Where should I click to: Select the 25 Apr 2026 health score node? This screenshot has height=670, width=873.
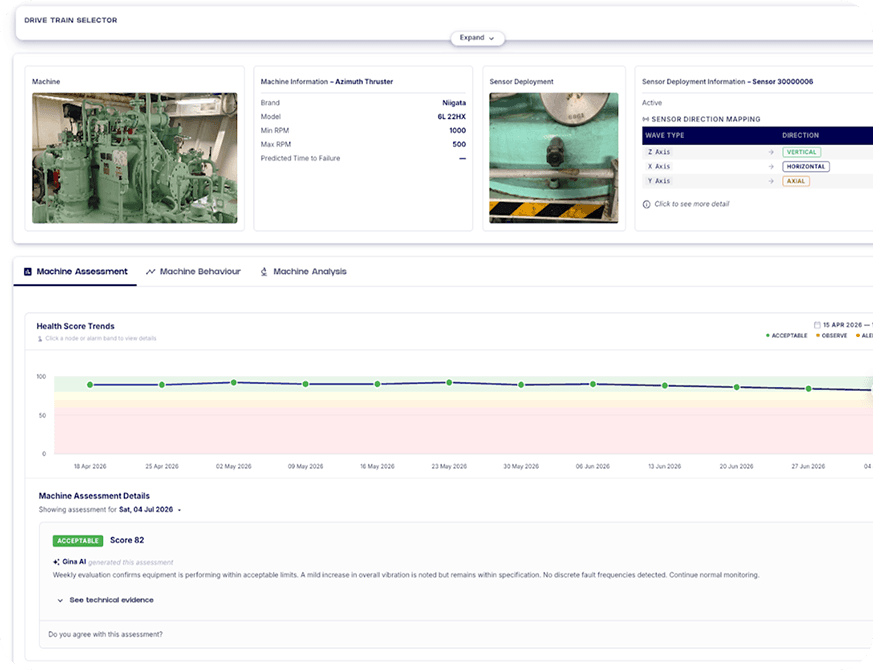click(x=162, y=385)
